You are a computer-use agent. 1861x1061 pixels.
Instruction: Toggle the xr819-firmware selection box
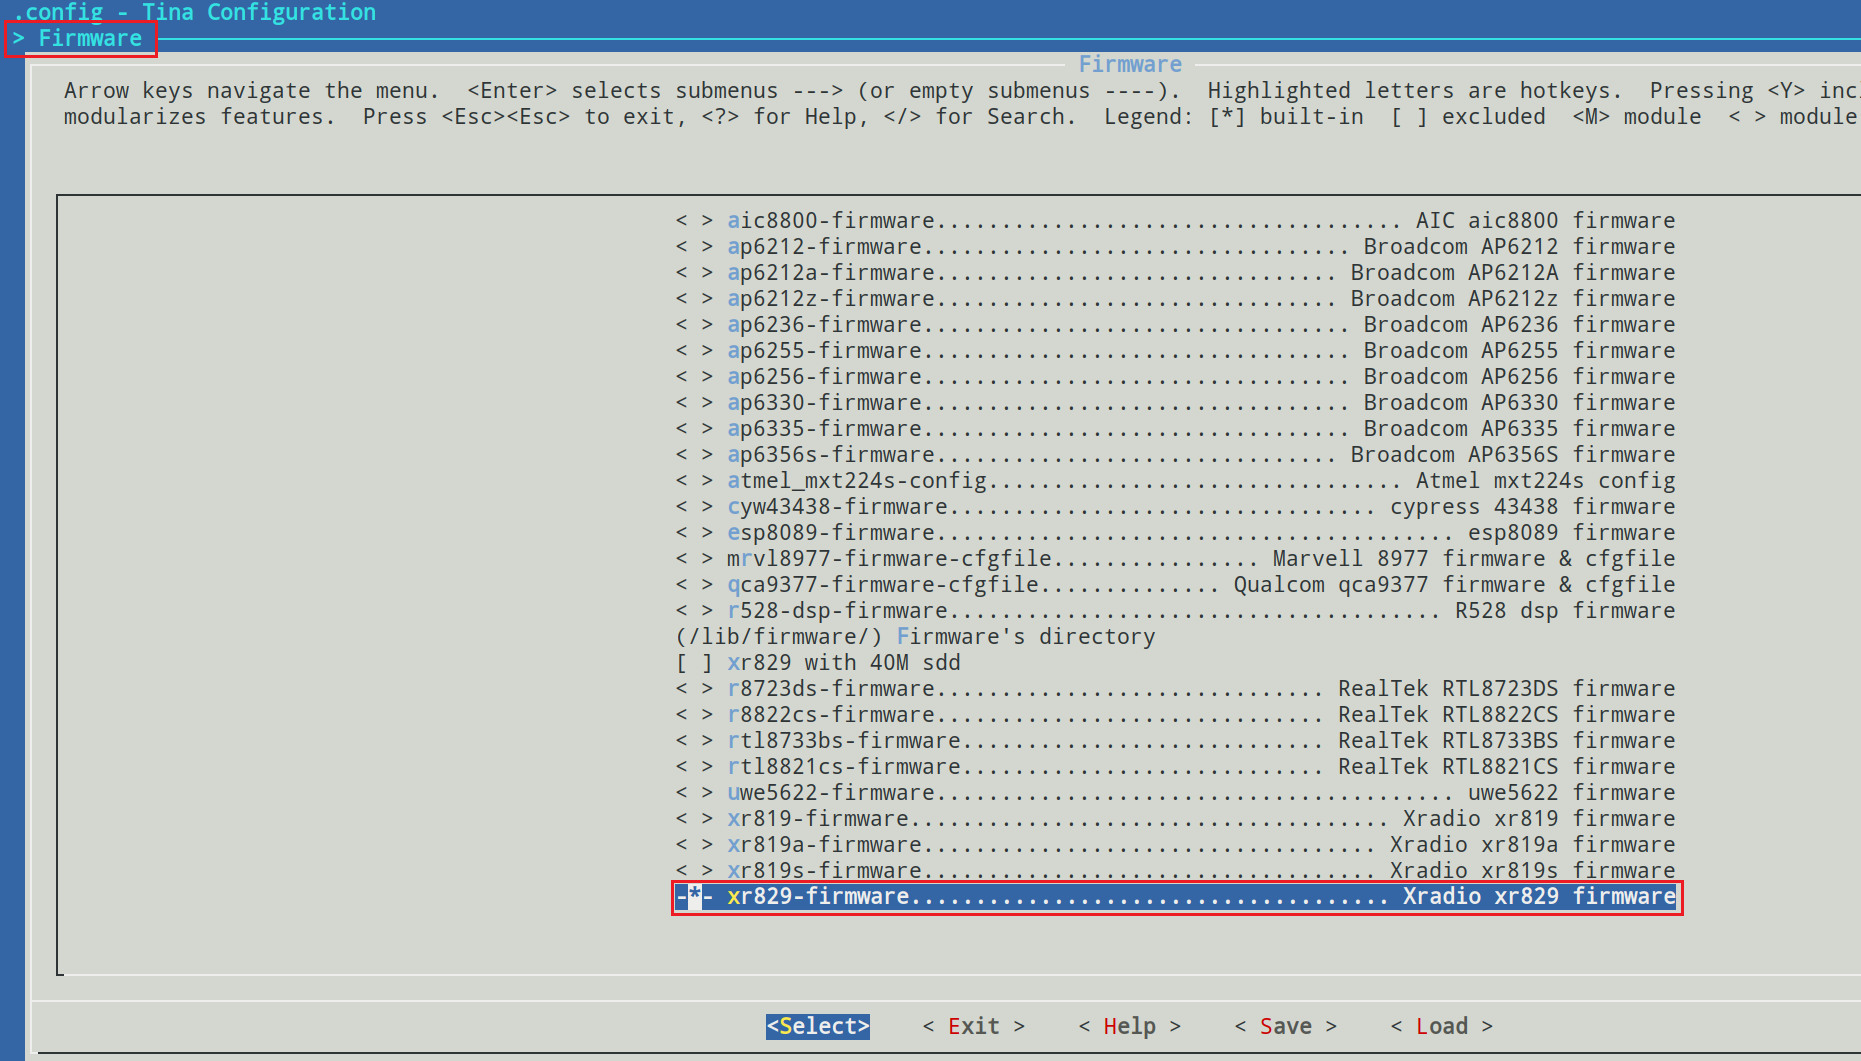[x=694, y=819]
